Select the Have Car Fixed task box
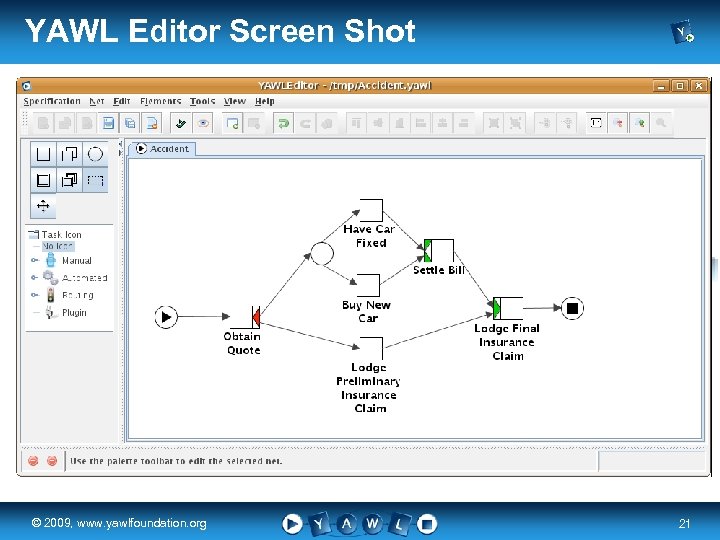This screenshot has width=720, height=540. tap(371, 210)
